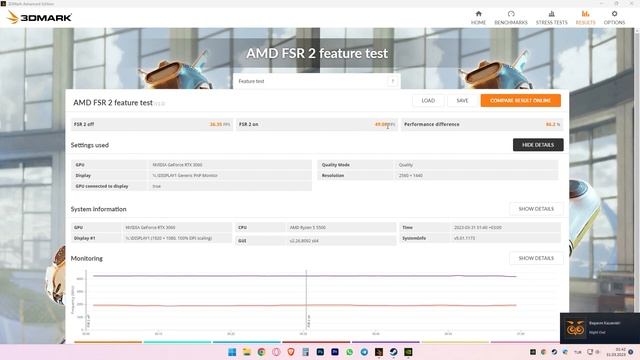640x360 pixels.
Task: Click the Quality Mode value
Action: click(406, 165)
